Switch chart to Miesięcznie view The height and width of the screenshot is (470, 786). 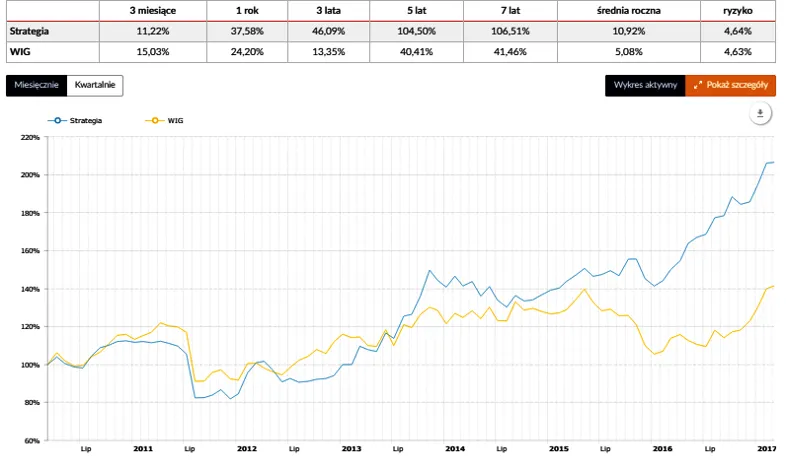tap(36, 85)
